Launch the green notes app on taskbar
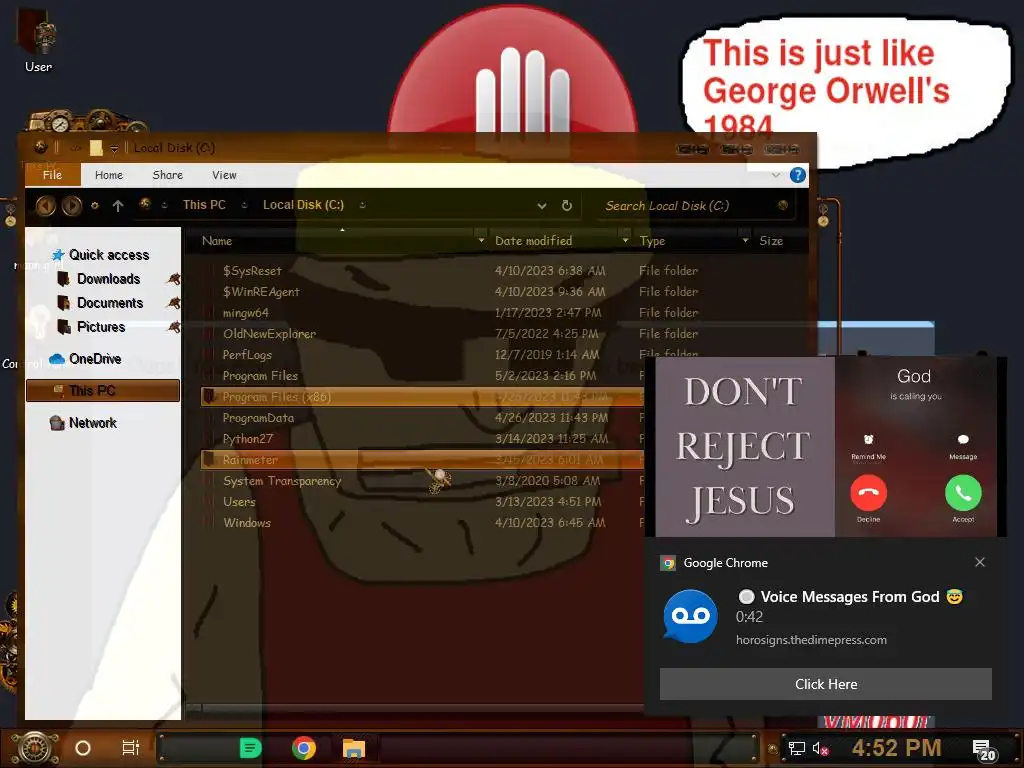 pyautogui.click(x=250, y=748)
